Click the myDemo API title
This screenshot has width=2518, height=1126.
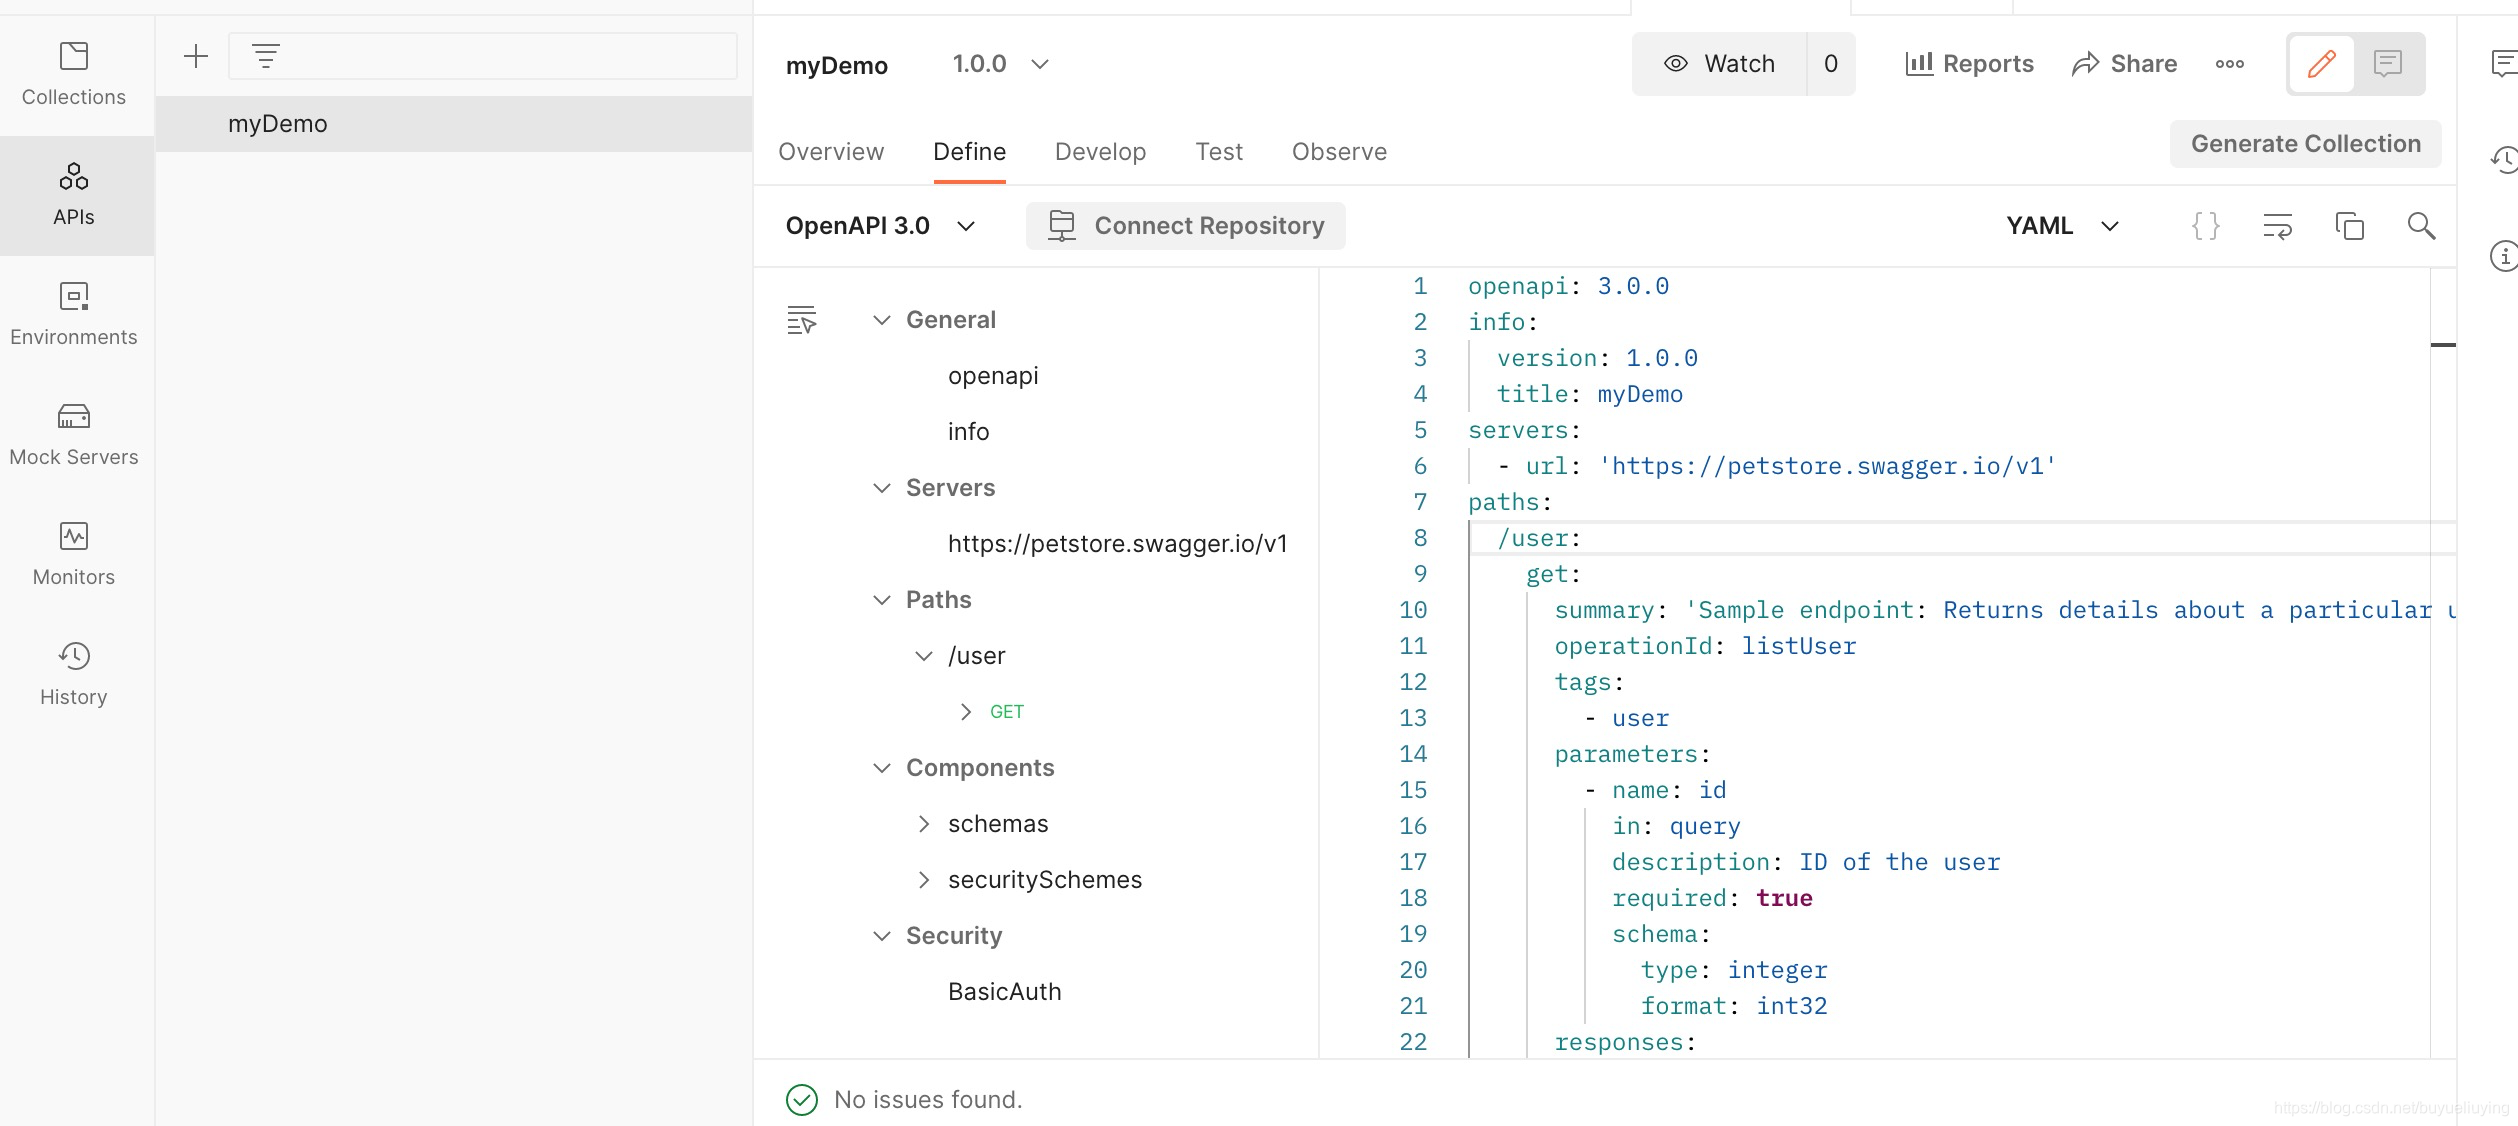click(x=837, y=66)
